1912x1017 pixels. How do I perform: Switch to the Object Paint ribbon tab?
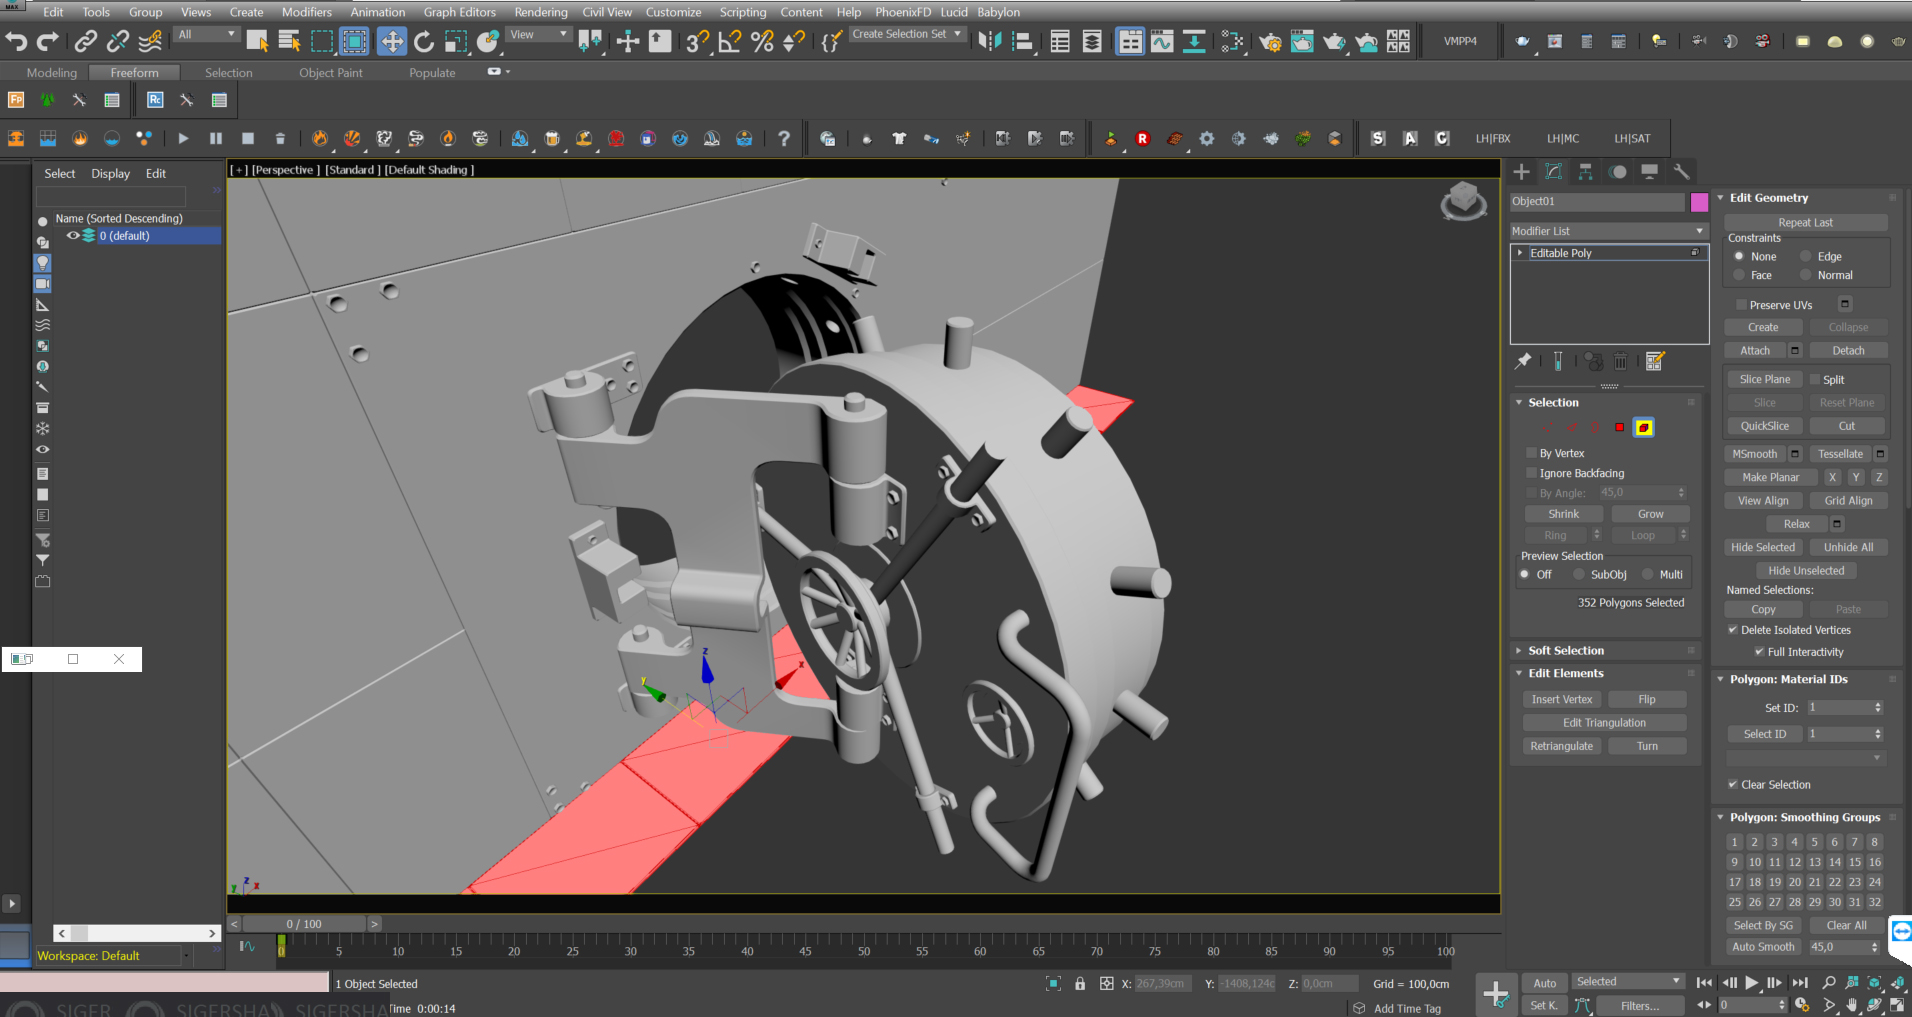(x=330, y=73)
